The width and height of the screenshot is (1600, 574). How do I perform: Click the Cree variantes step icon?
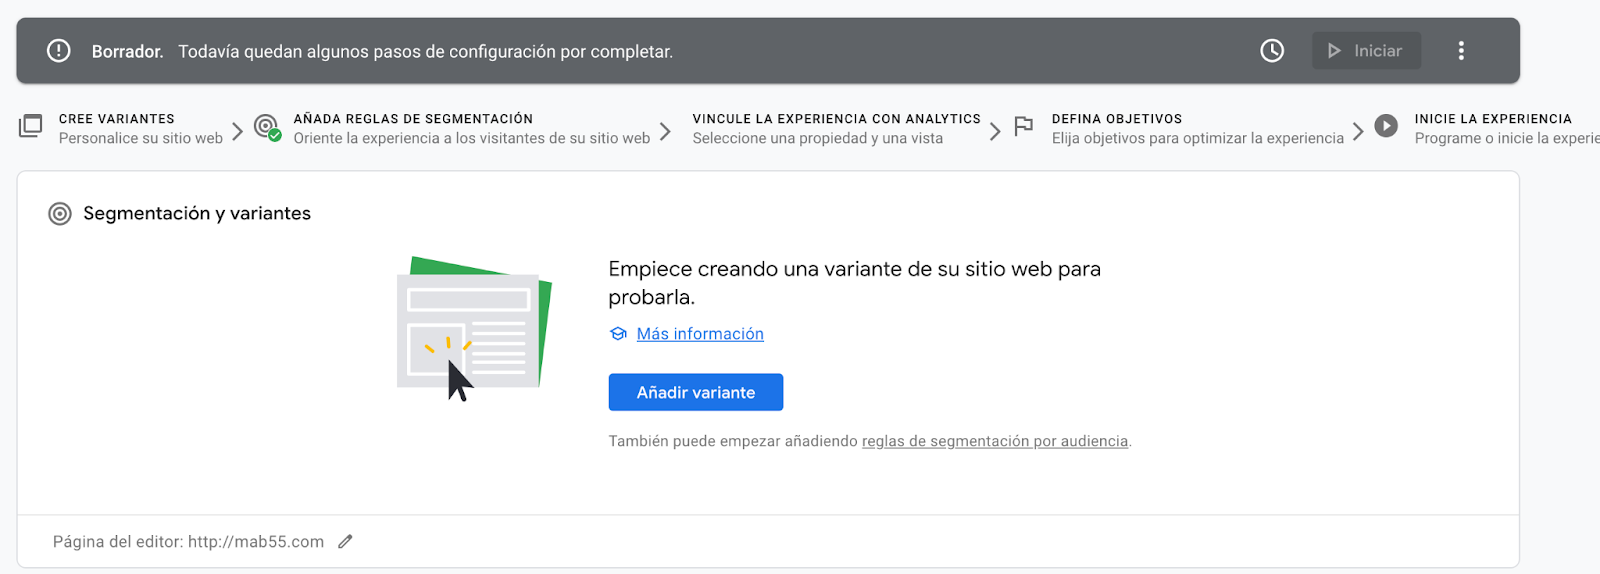point(31,127)
